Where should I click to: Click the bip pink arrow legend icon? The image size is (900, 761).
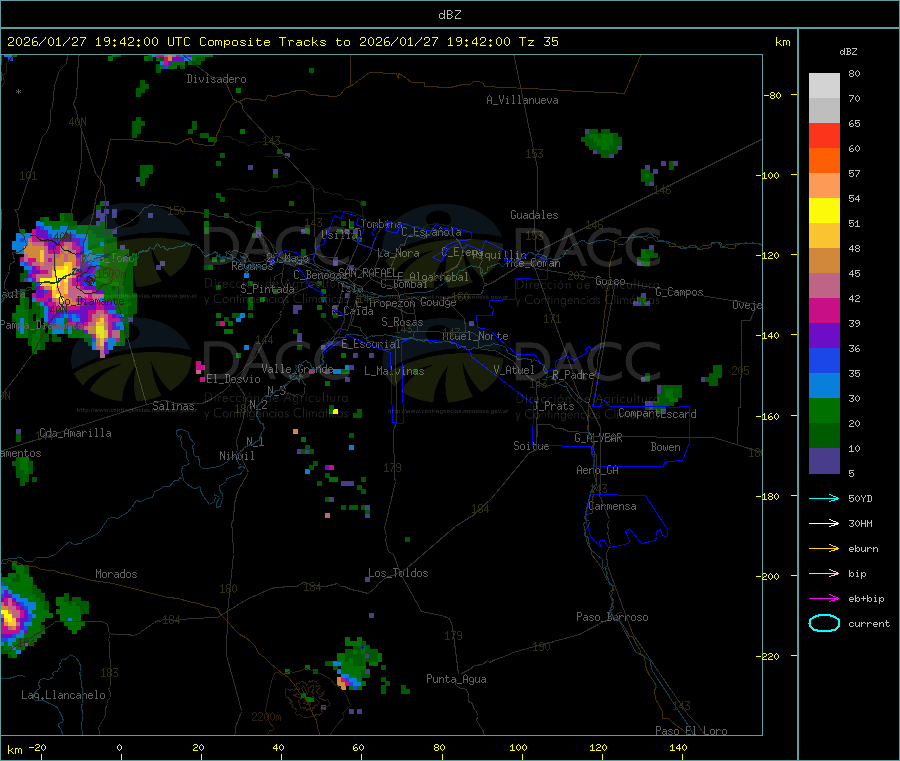pyautogui.click(x=824, y=573)
